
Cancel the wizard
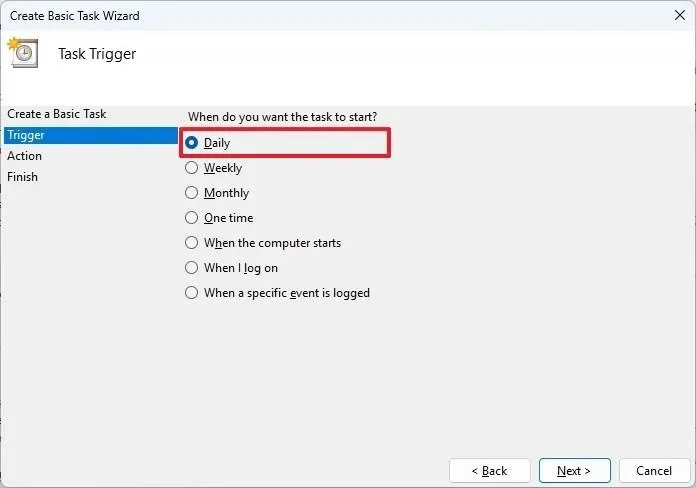(x=654, y=470)
